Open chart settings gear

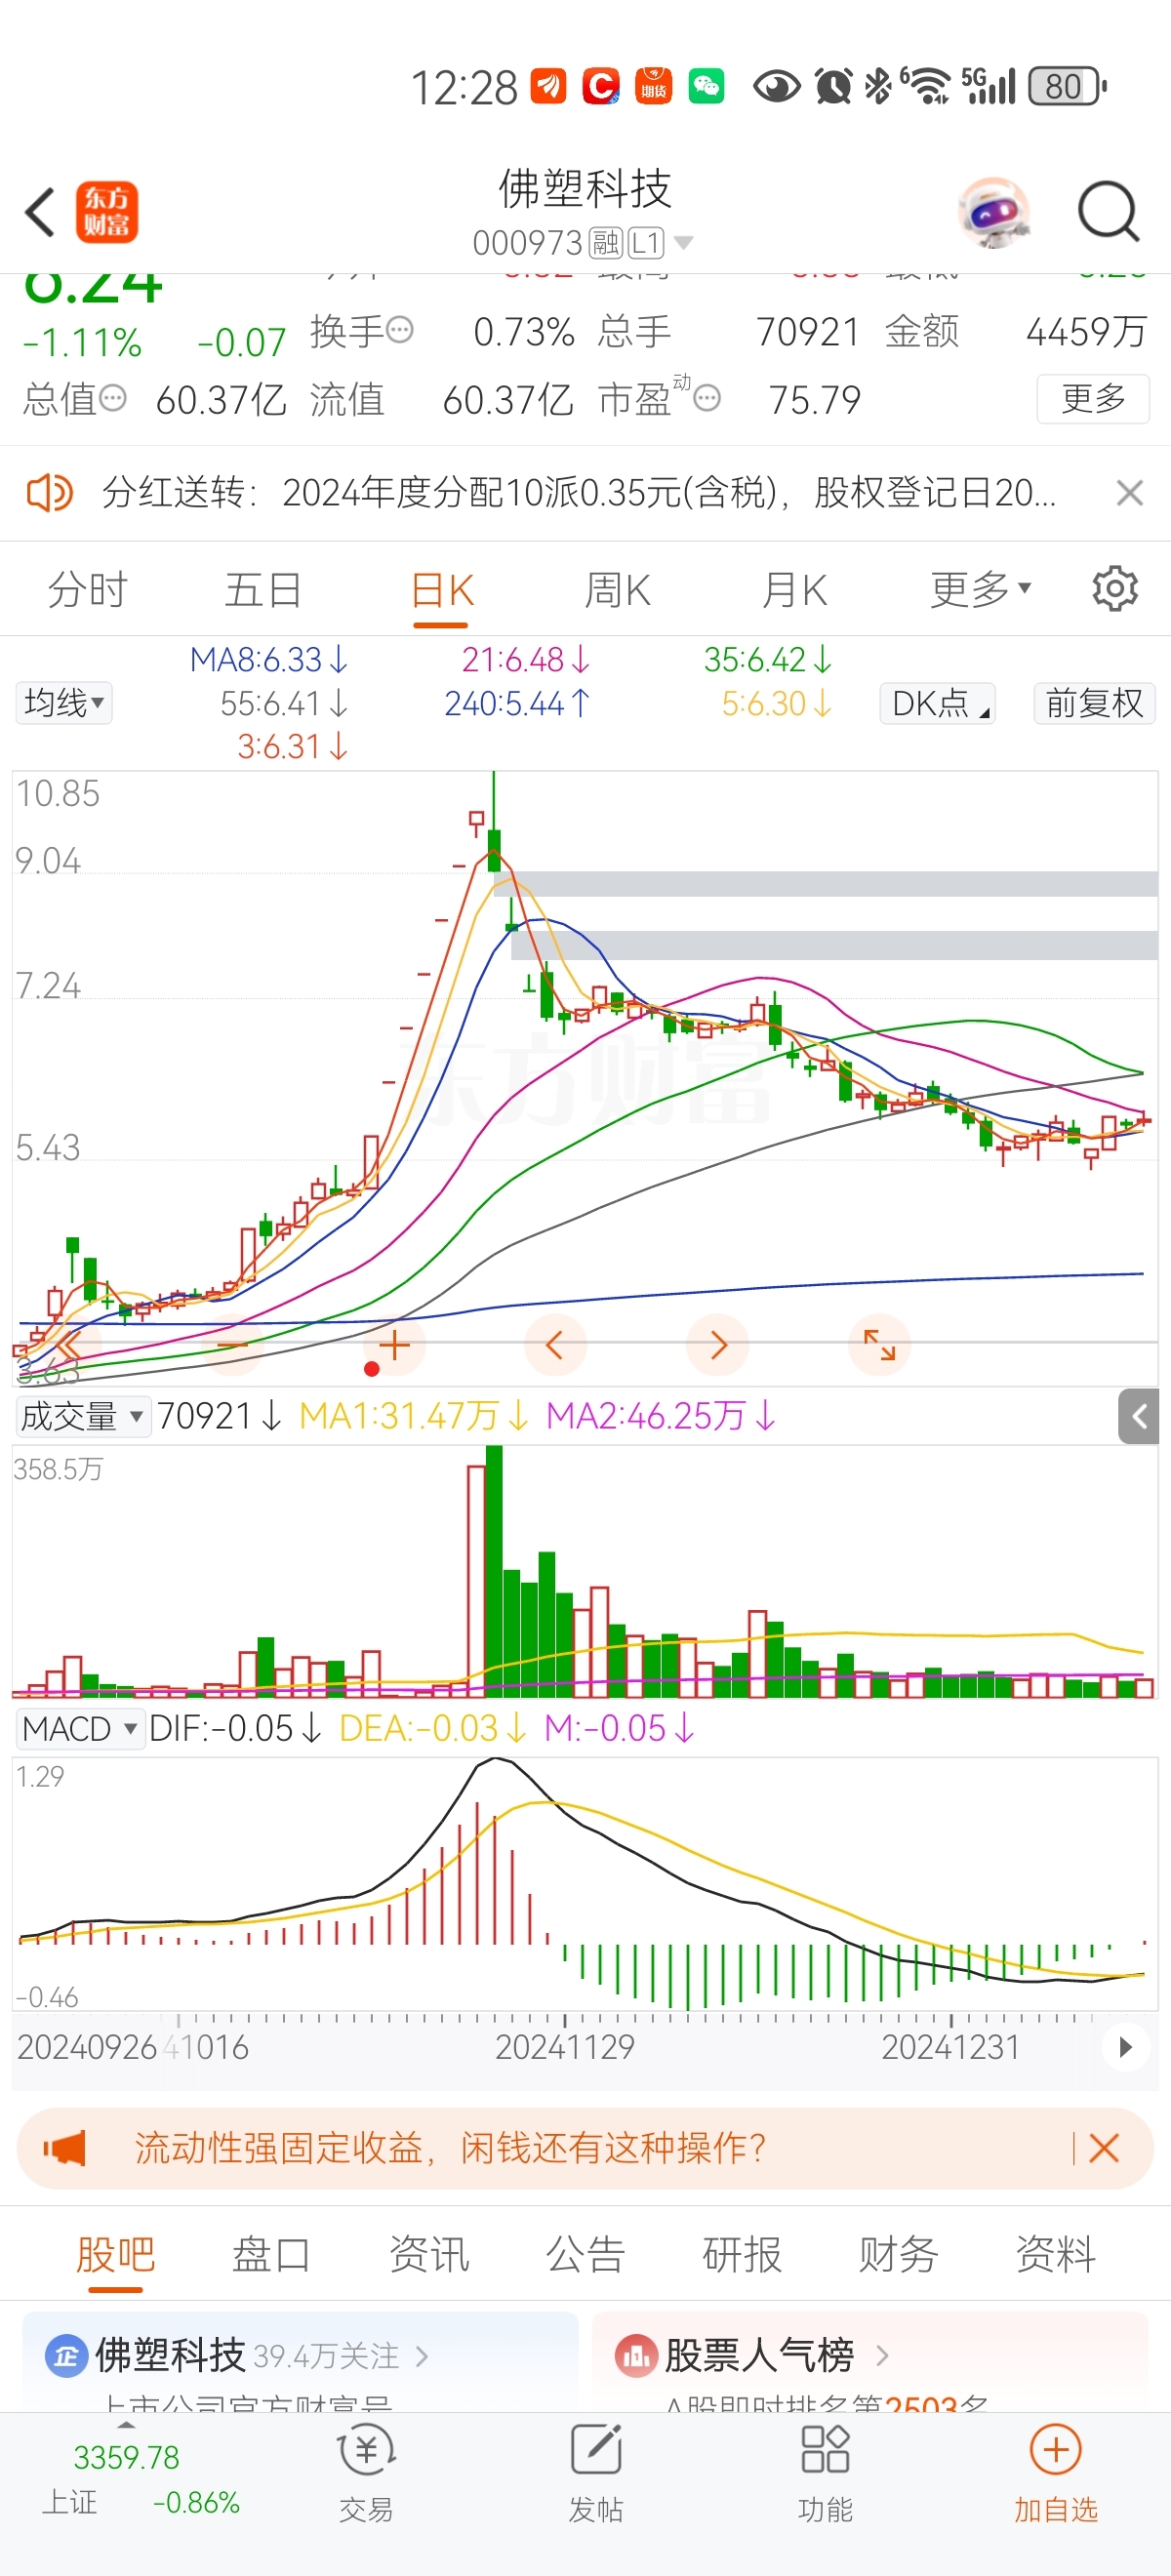[1115, 589]
